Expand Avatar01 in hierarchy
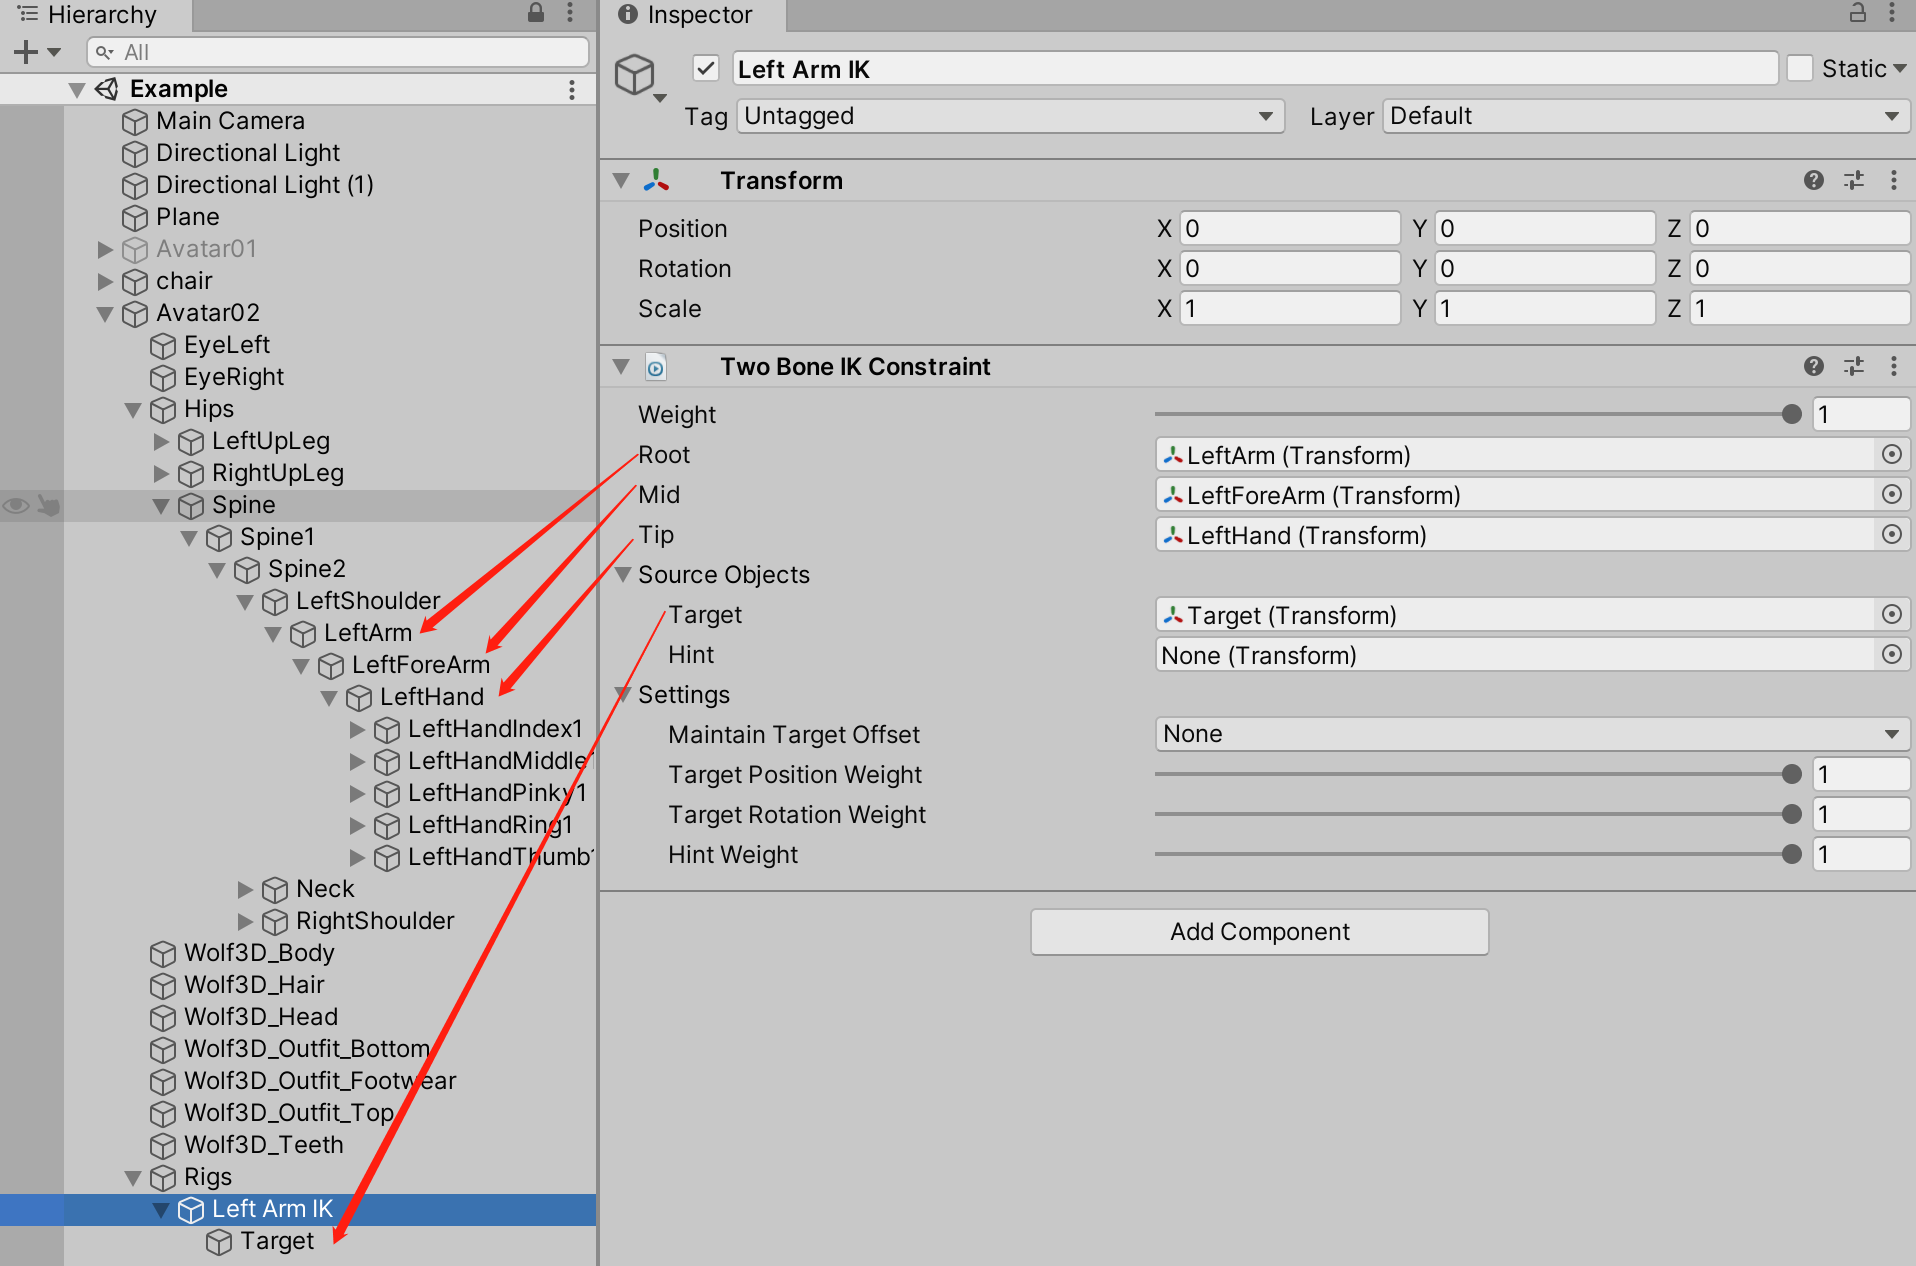This screenshot has height=1266, width=1916. 105,249
